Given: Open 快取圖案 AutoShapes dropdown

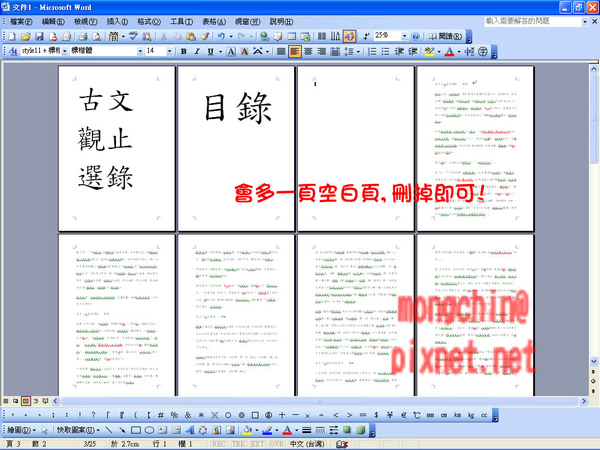Looking at the screenshot, I should point(78,430).
